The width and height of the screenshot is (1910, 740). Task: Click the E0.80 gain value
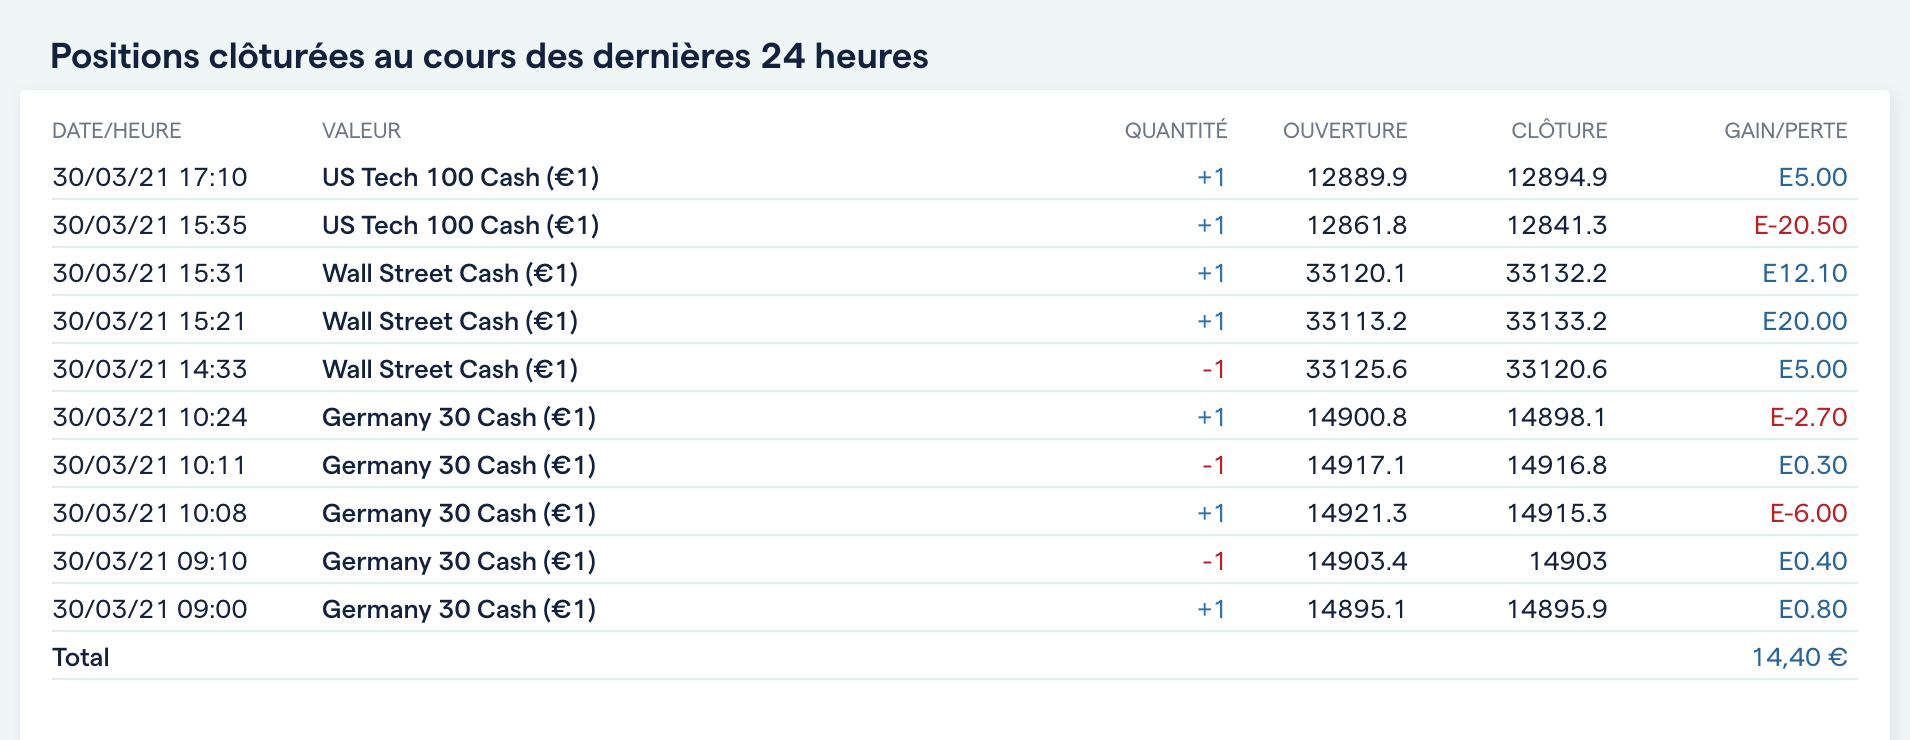pyautogui.click(x=1812, y=609)
